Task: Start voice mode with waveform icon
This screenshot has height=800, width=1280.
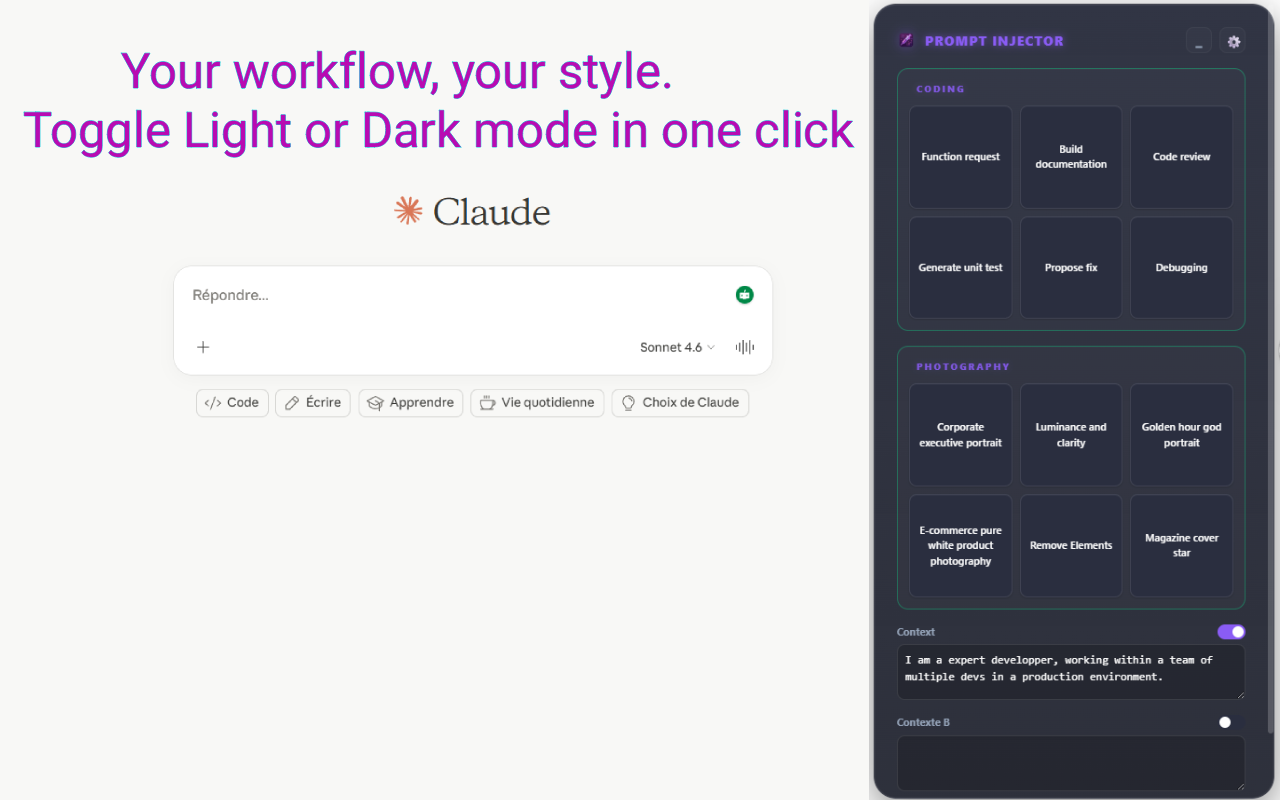Action: click(745, 347)
